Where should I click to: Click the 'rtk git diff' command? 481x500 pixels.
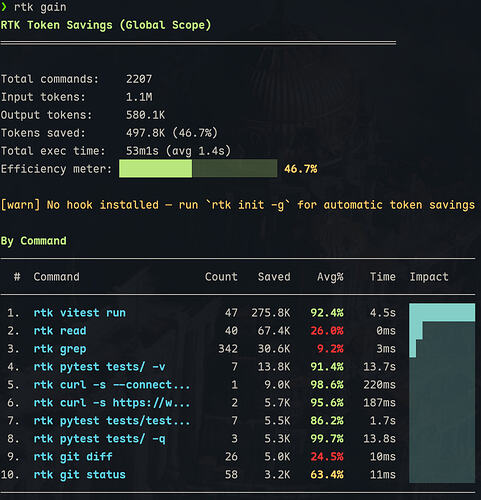[x=73, y=457]
